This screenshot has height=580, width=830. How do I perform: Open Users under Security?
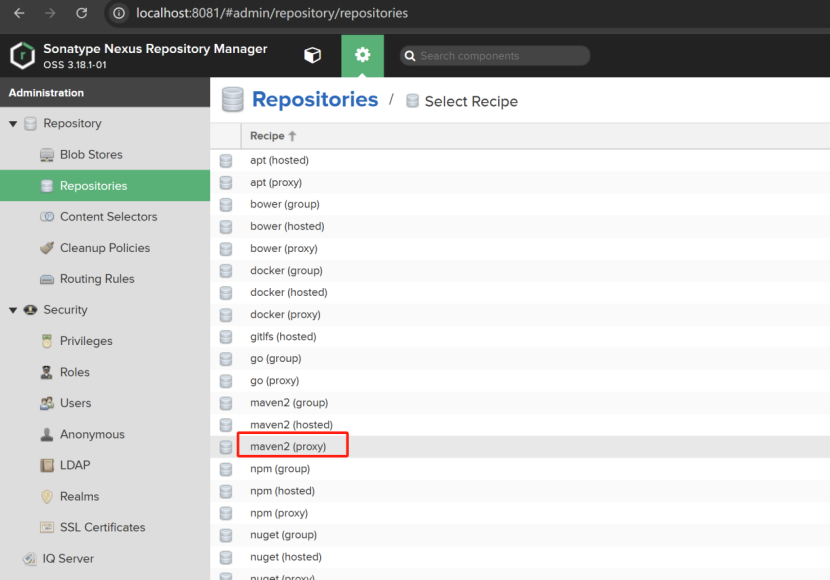(75, 403)
